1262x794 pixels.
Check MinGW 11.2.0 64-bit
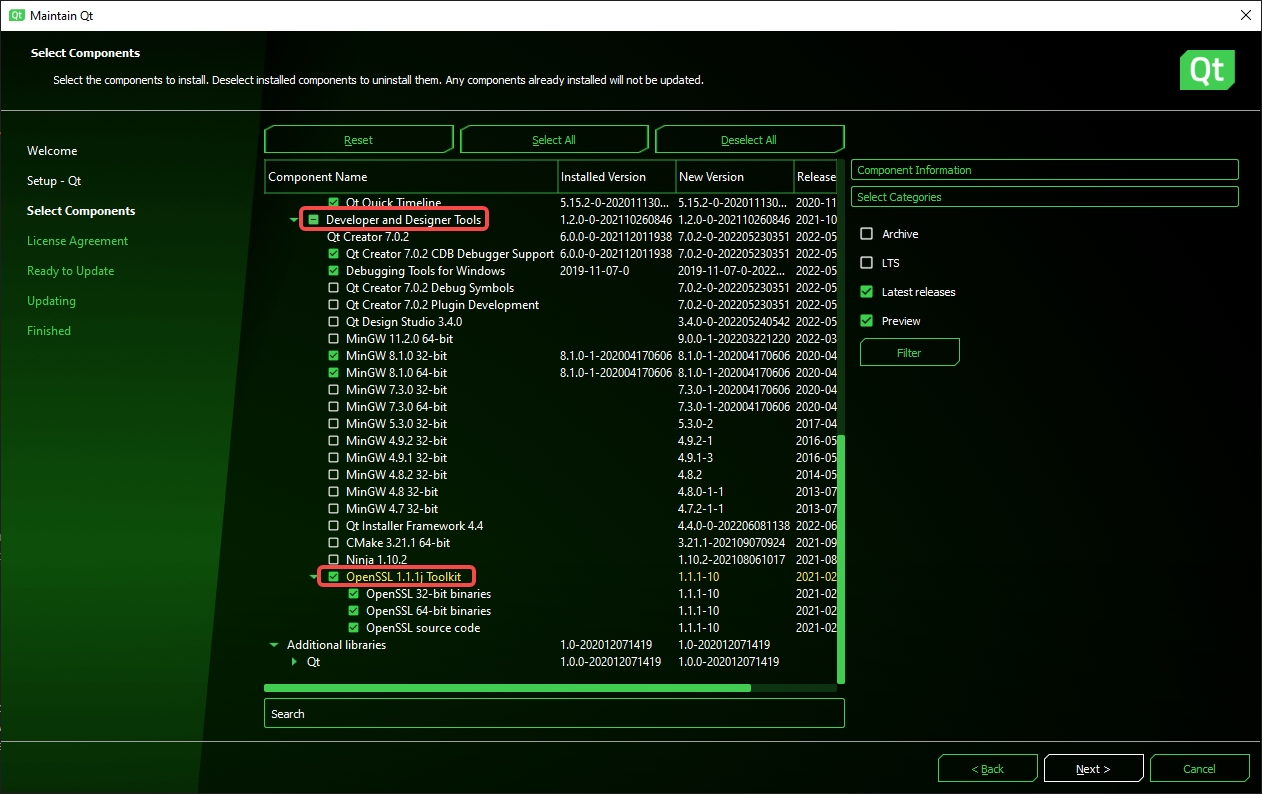[334, 339]
